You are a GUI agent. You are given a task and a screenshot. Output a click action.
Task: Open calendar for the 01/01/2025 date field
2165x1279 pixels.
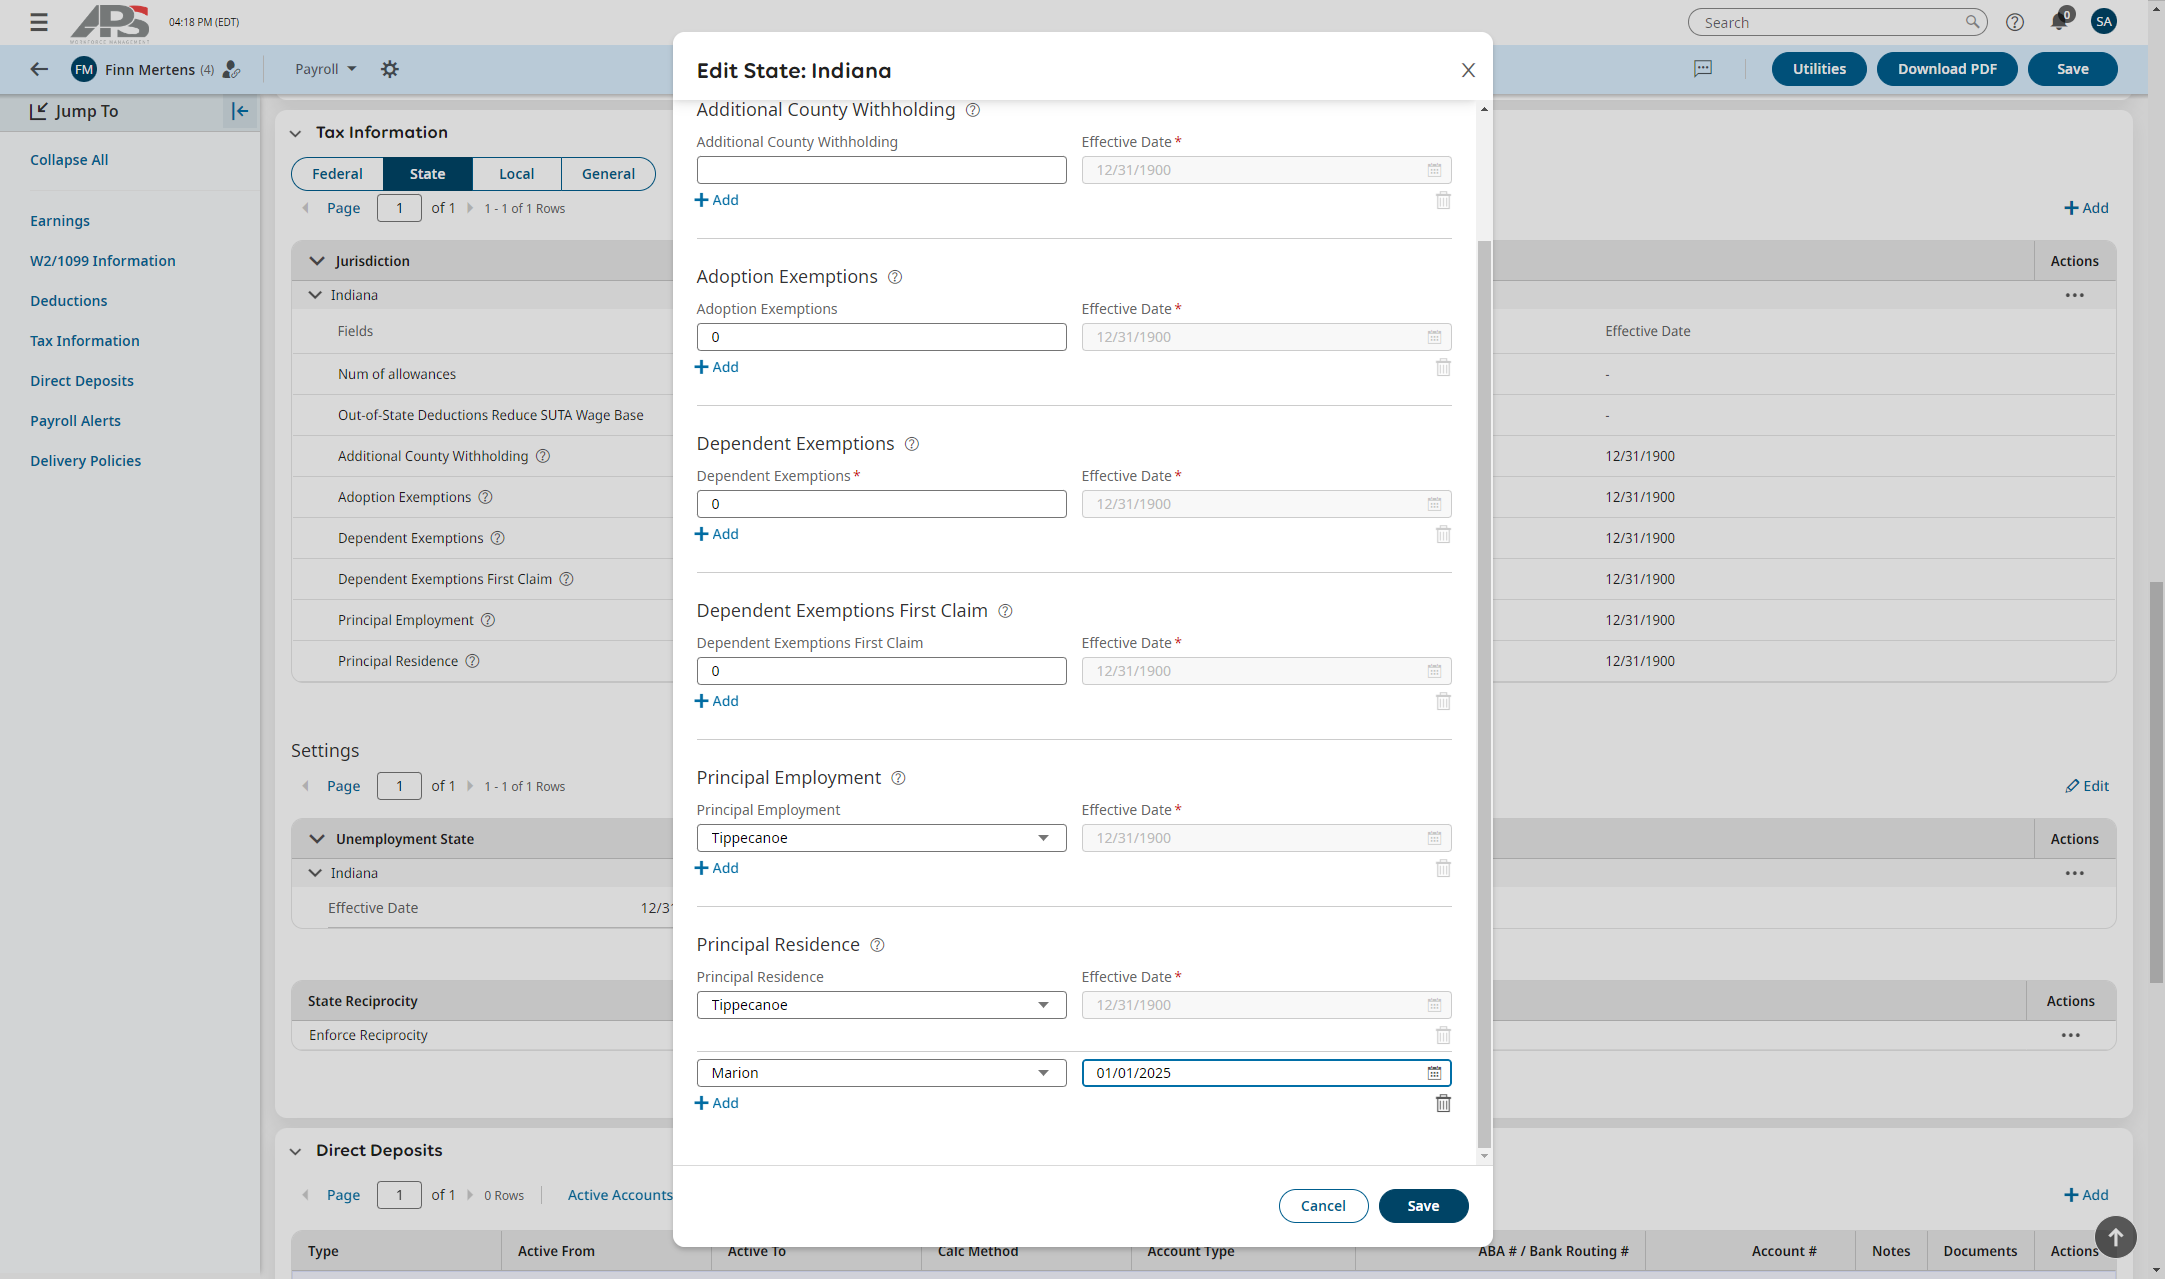[1434, 1073]
